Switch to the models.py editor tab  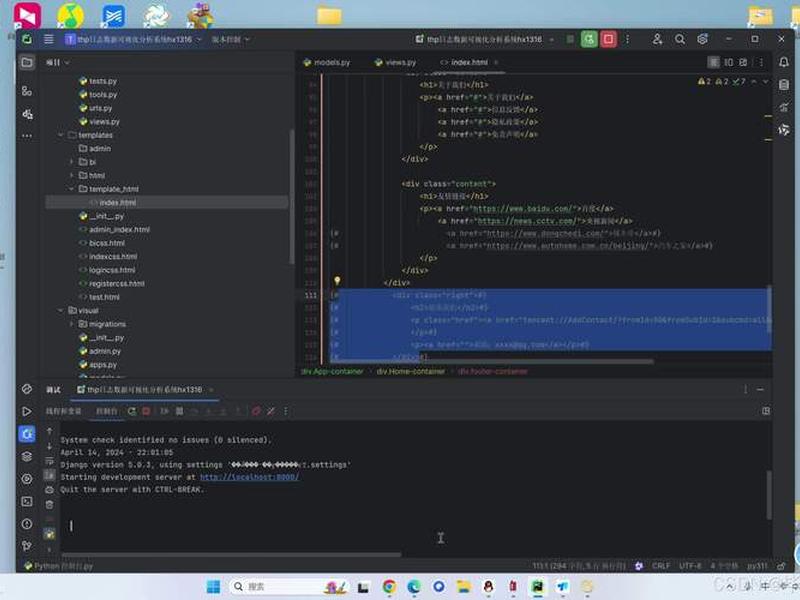[327, 62]
